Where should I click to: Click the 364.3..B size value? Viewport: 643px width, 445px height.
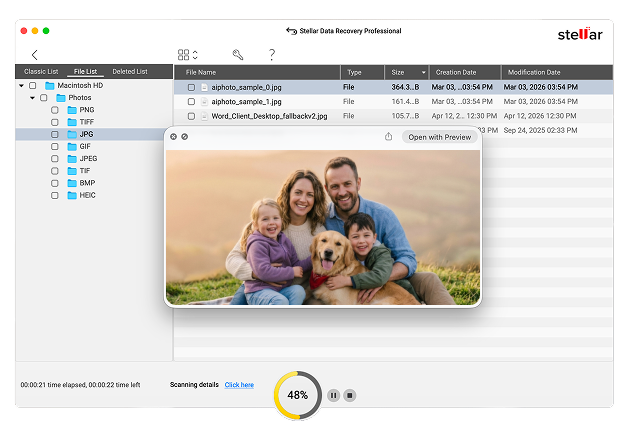(x=405, y=87)
